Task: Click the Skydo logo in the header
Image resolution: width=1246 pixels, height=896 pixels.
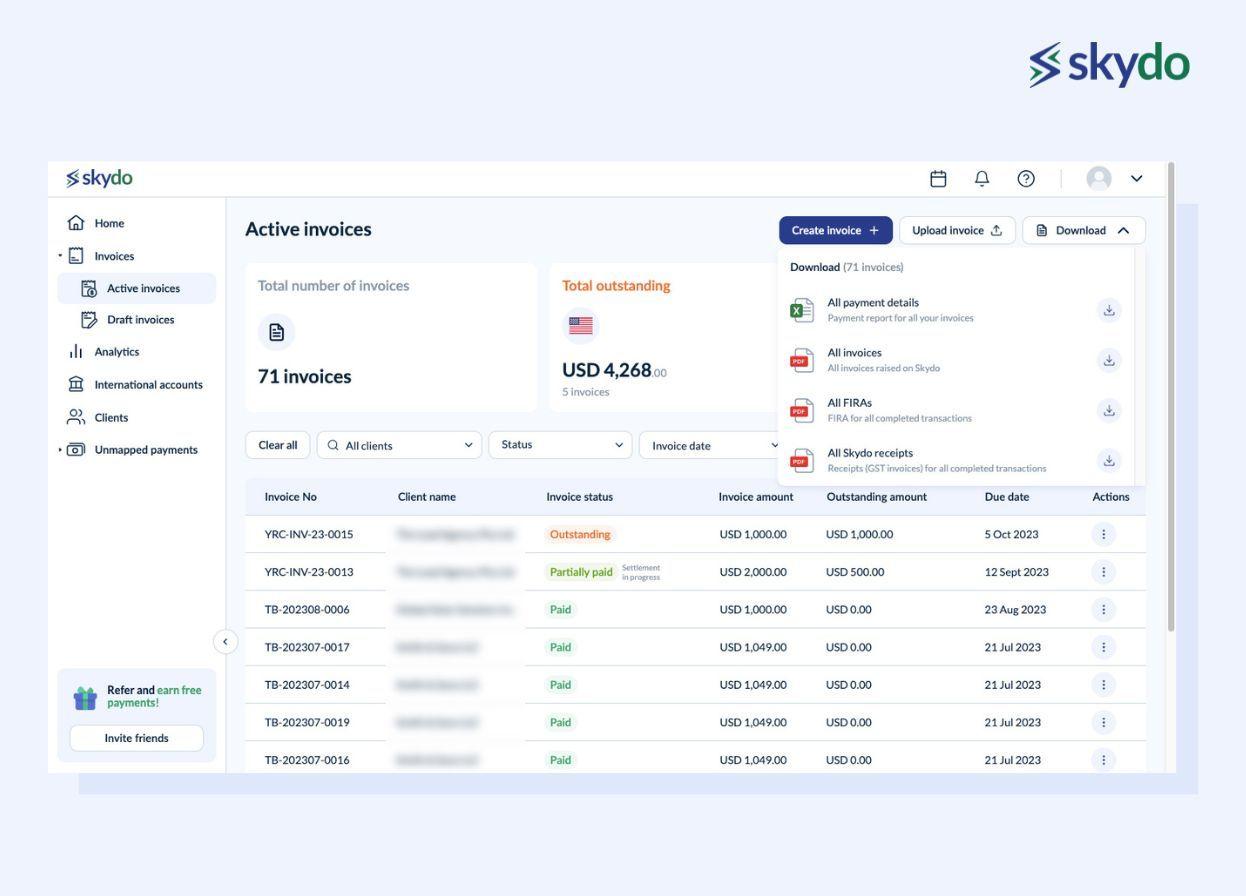Action: coord(99,177)
